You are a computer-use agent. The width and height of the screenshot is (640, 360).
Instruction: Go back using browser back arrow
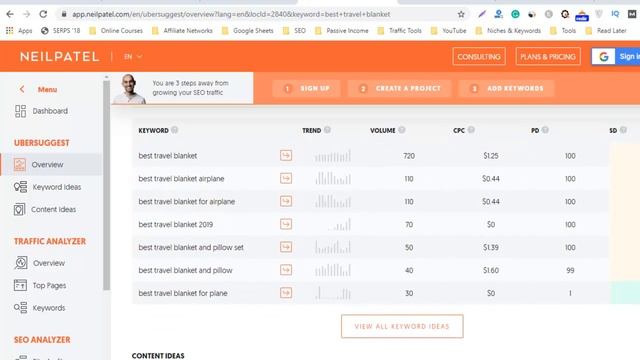10,14
